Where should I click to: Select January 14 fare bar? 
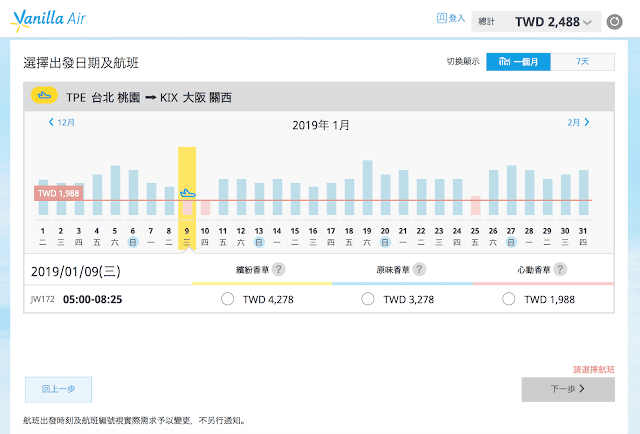point(277,197)
